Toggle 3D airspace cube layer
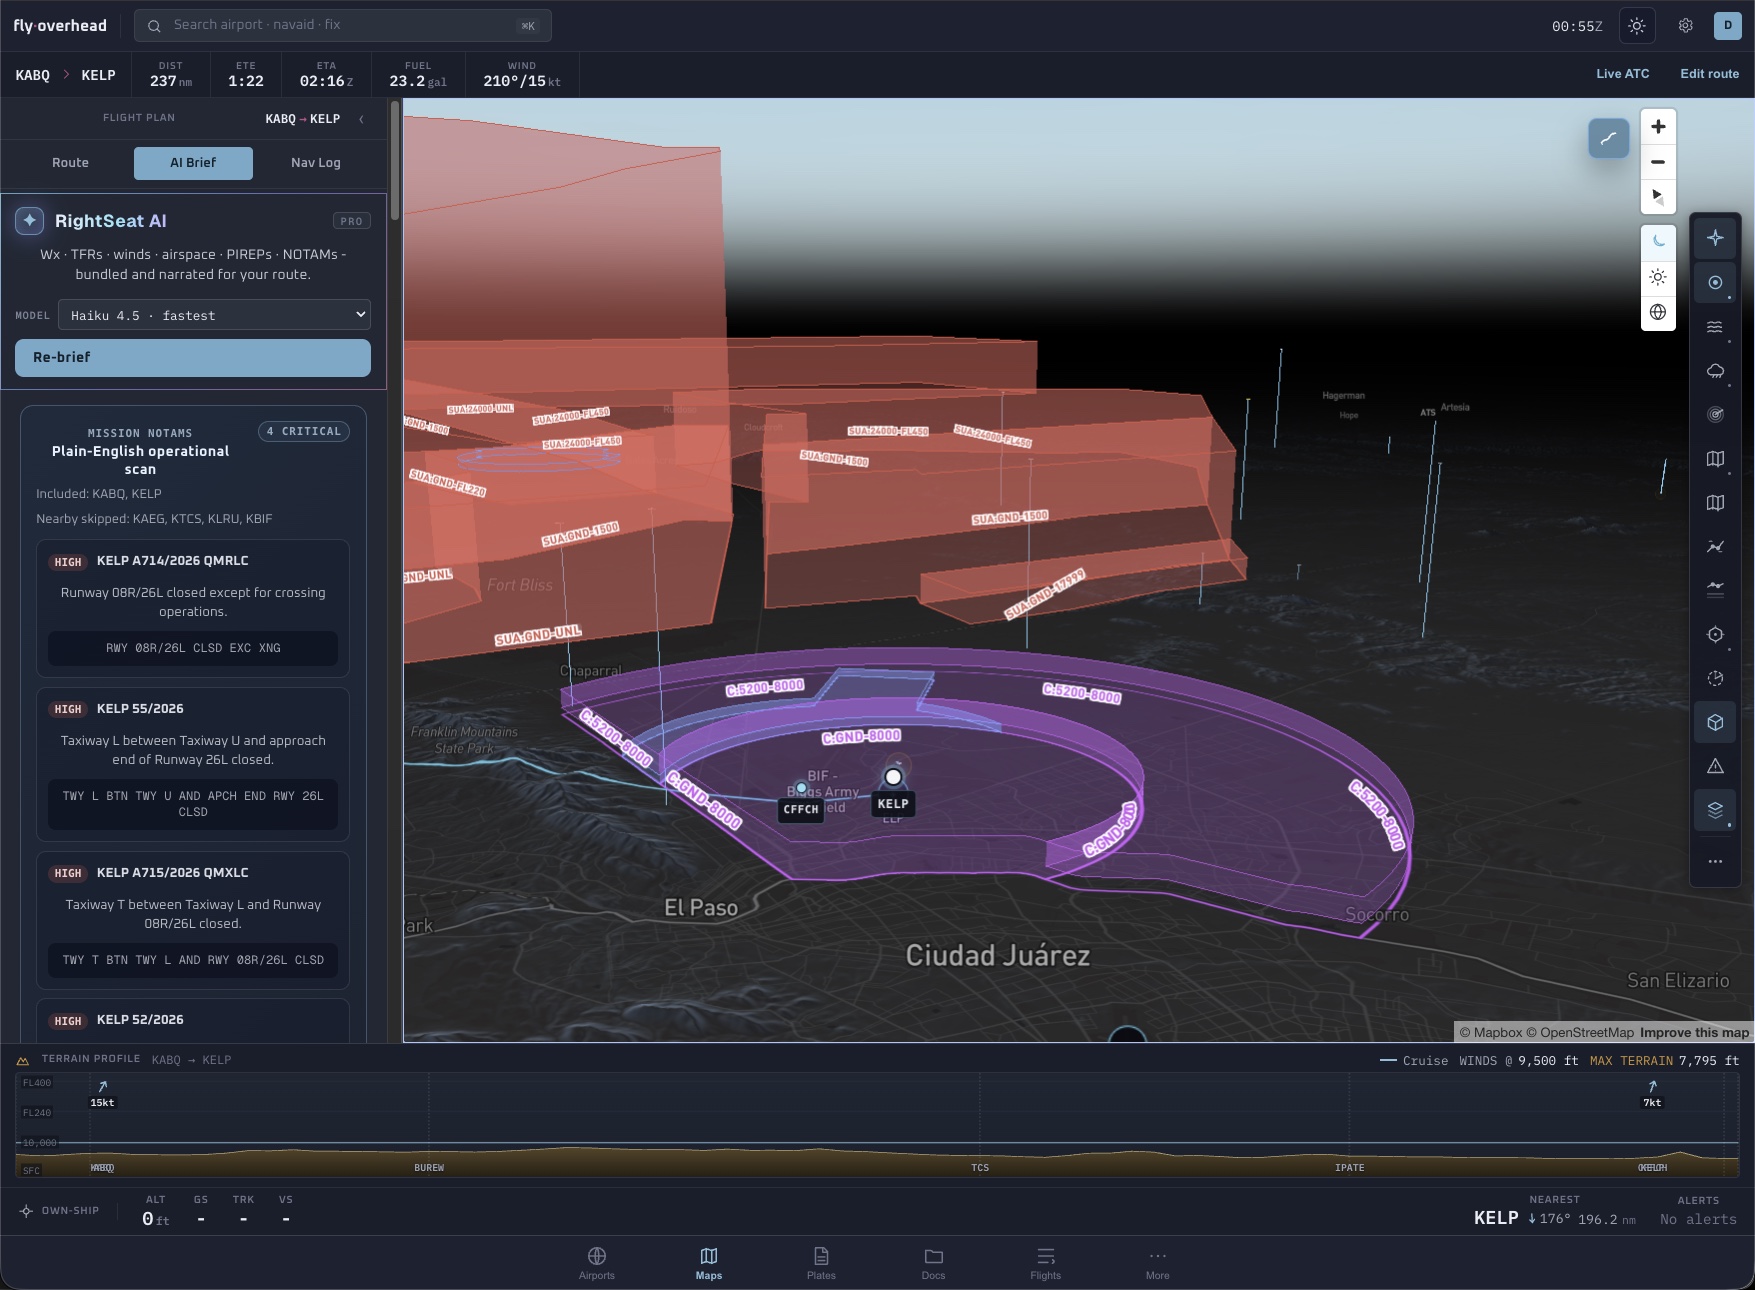 coord(1715,722)
